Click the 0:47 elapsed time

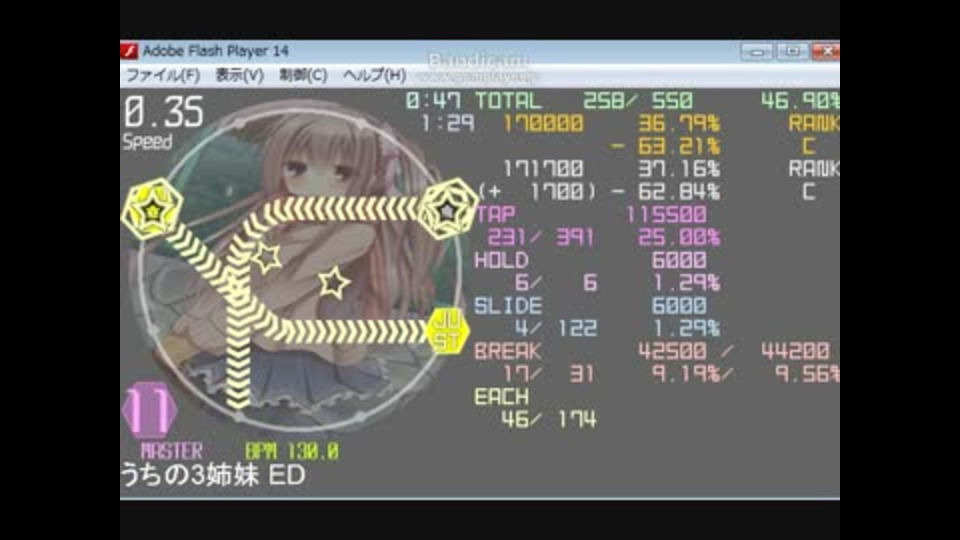coord(433,101)
